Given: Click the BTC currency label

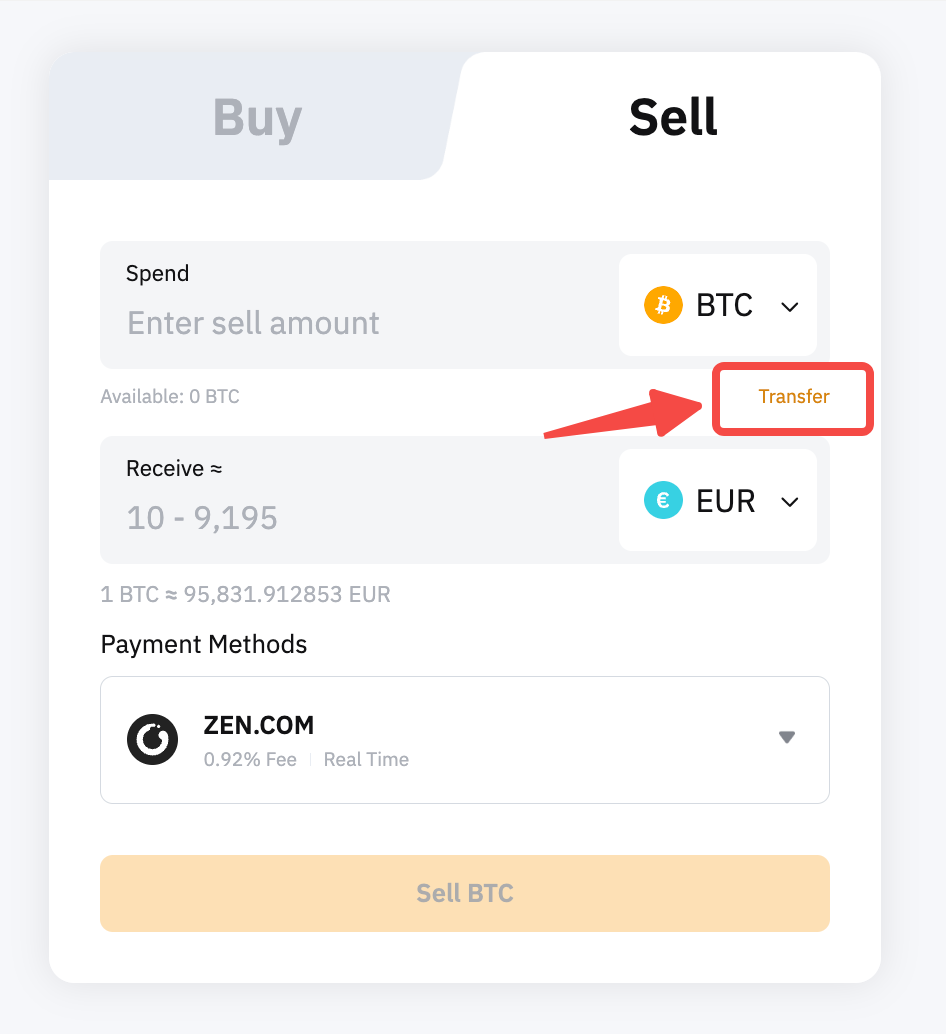Looking at the screenshot, I should (x=724, y=305).
